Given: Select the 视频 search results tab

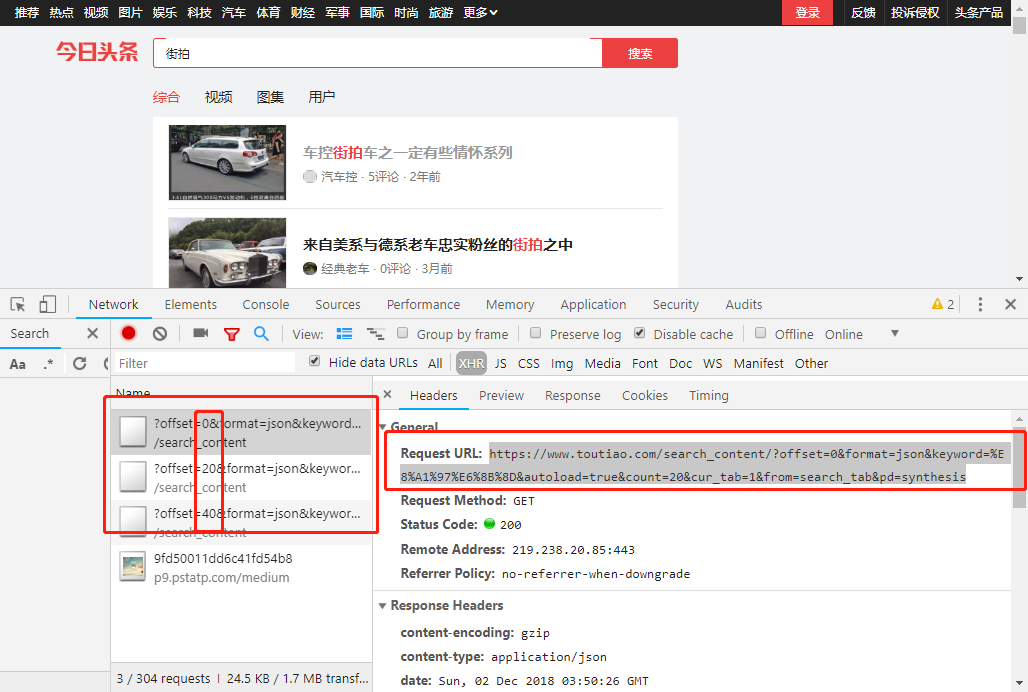Looking at the screenshot, I should point(218,97).
